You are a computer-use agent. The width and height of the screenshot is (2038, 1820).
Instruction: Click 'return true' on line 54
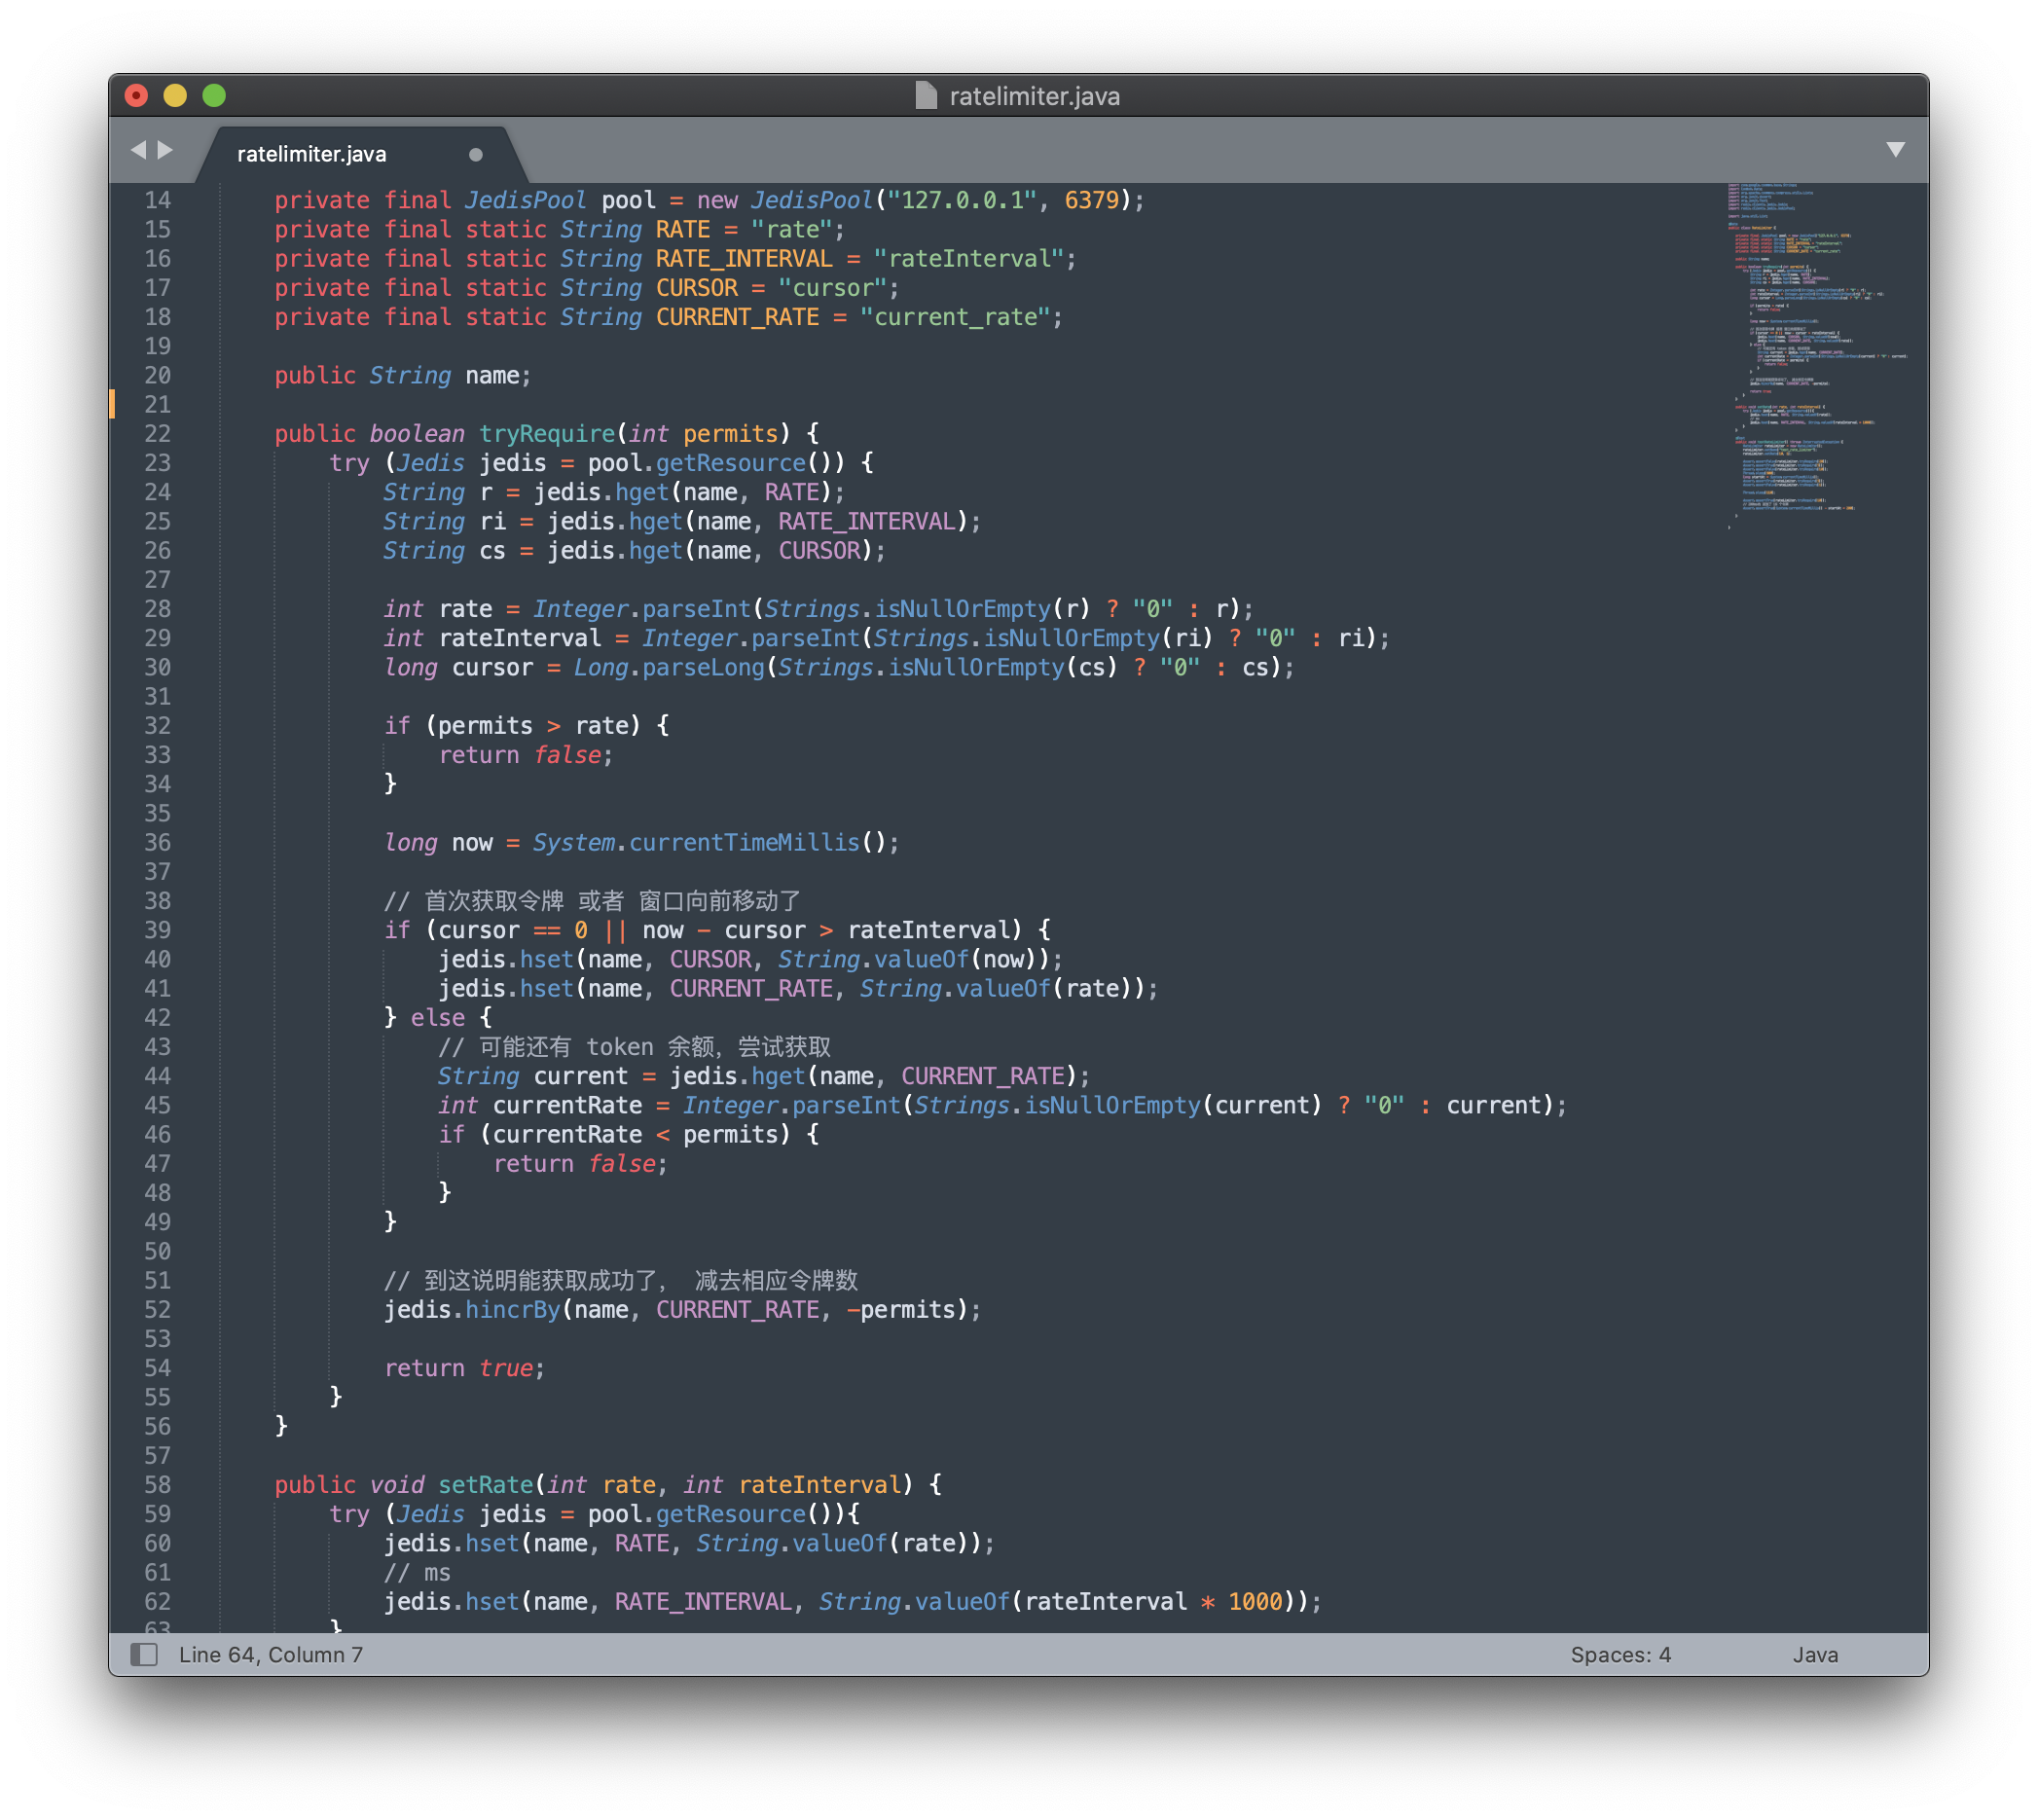[x=459, y=1368]
